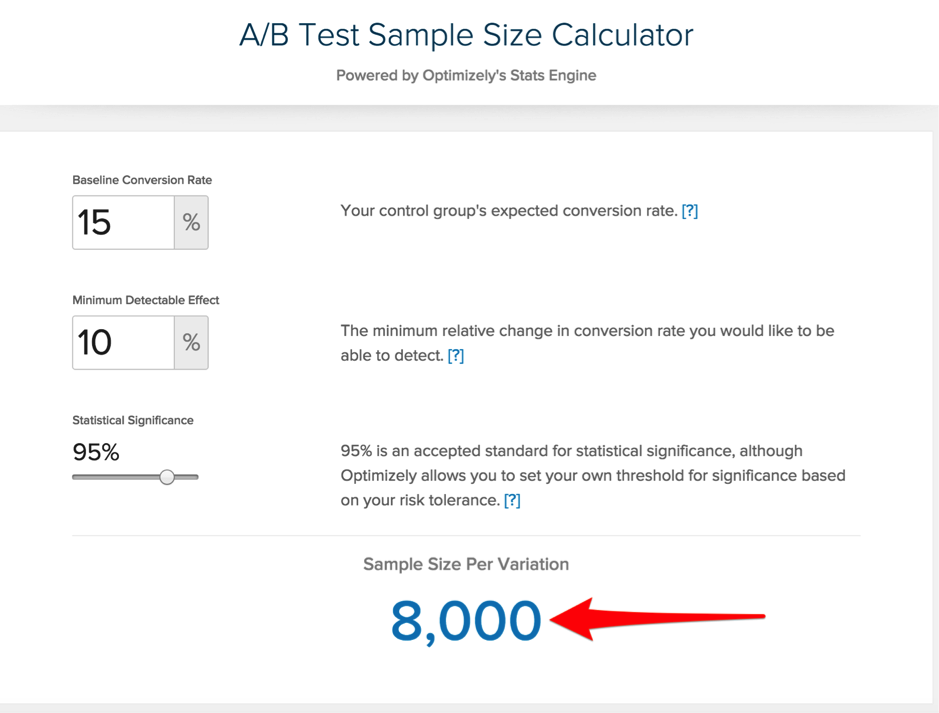The height and width of the screenshot is (713, 939).
Task: Click the red arrow pointing at result
Action: (657, 618)
